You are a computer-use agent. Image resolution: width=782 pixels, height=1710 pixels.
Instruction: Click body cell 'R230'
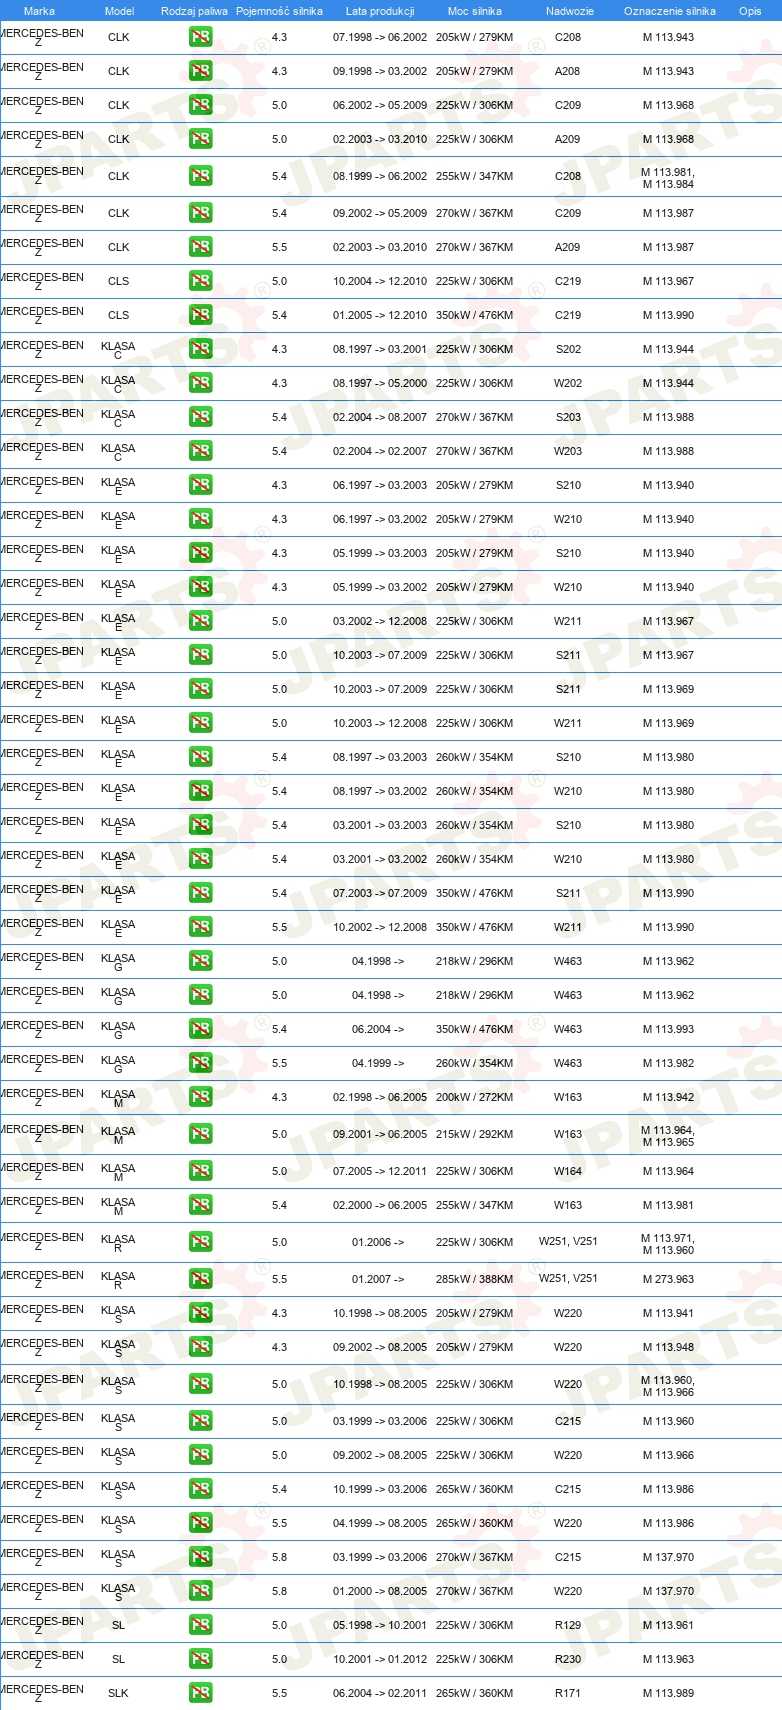568,1659
